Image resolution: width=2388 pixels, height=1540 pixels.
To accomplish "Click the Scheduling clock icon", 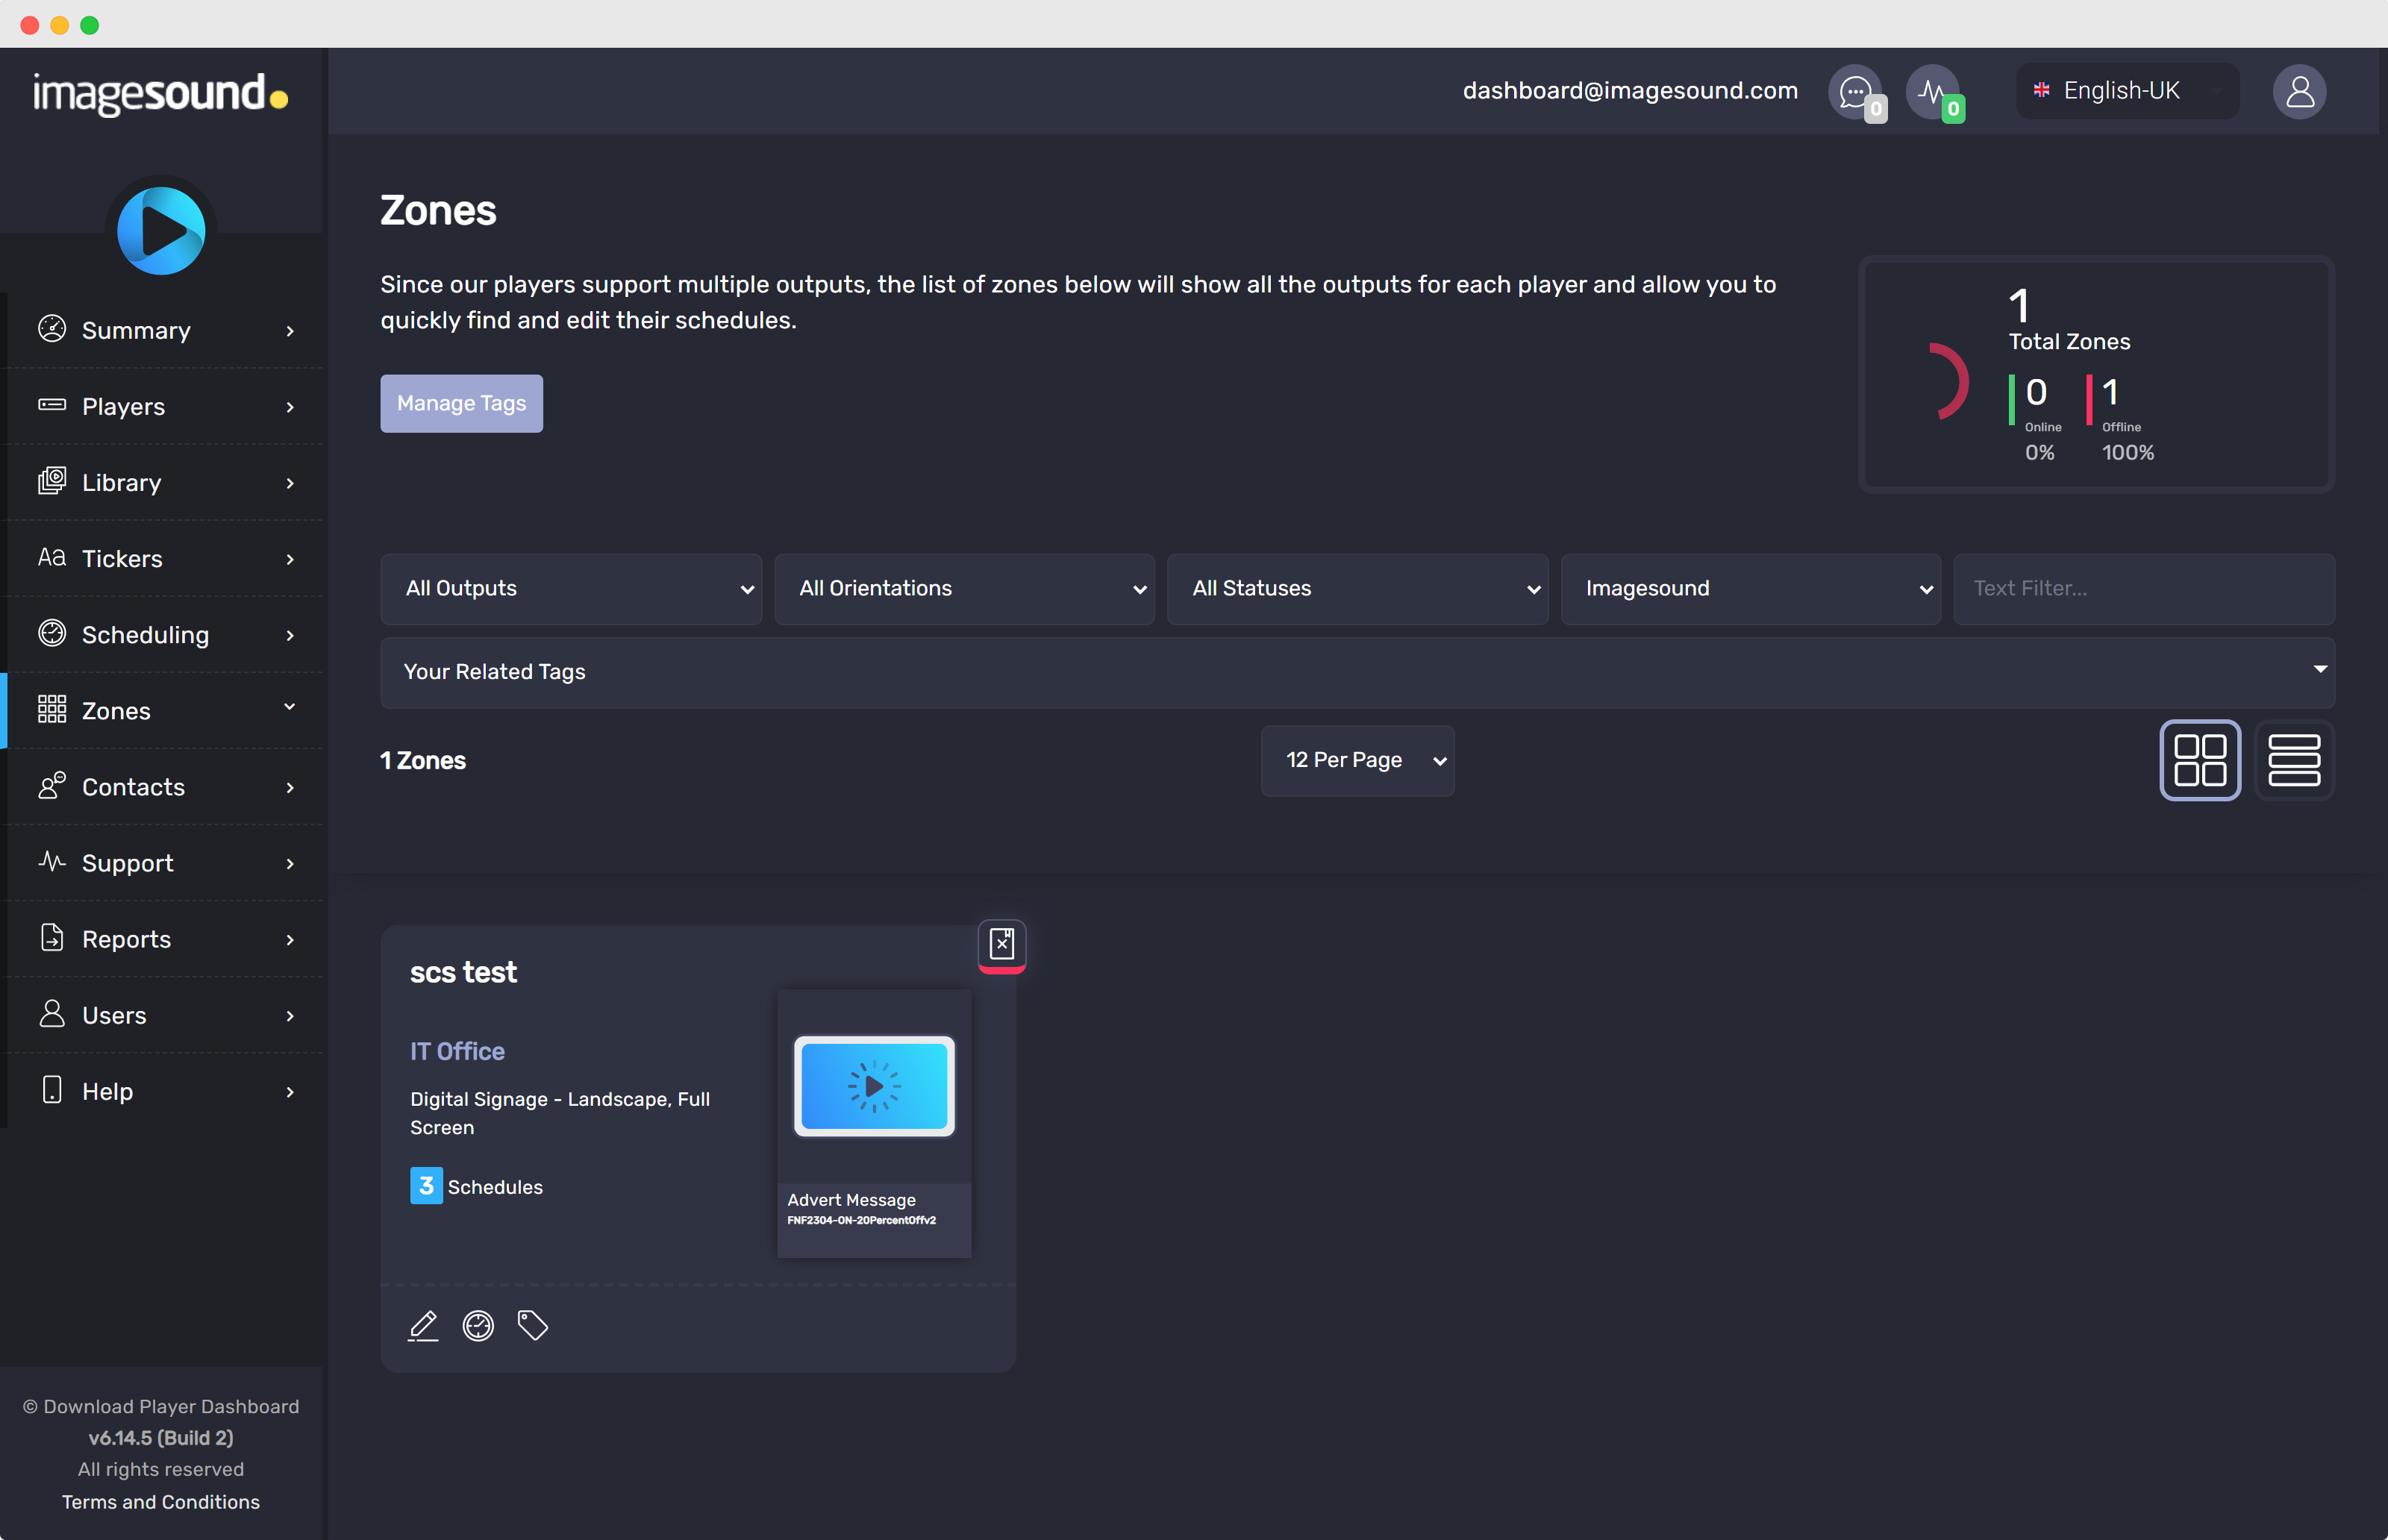I will click(52, 633).
